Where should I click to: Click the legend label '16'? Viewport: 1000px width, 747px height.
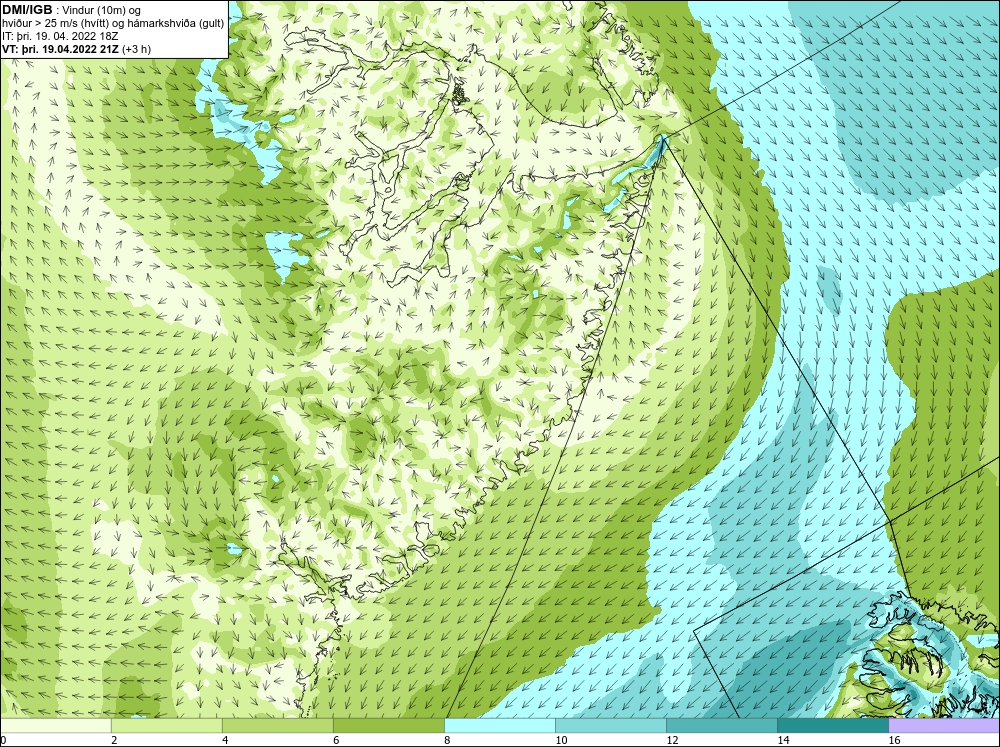[894, 740]
